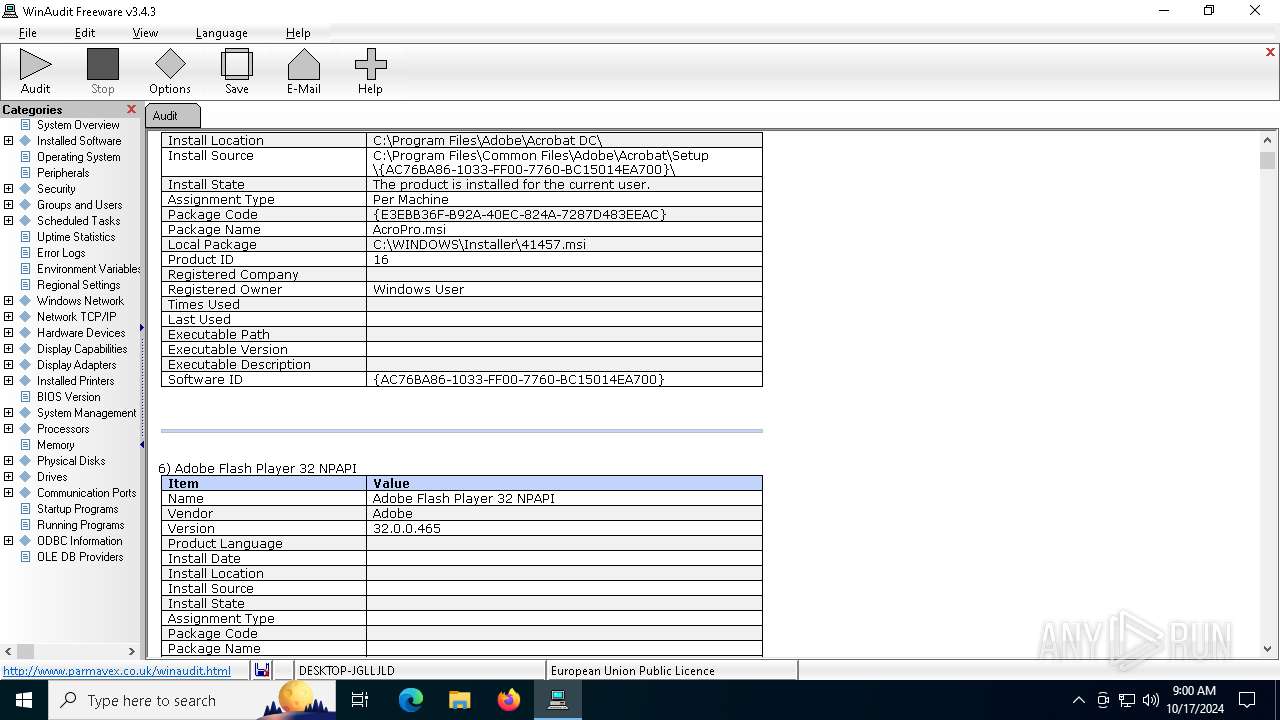This screenshot has height=720, width=1280.
Task: Select Regional Settings category
Action: tap(78, 285)
